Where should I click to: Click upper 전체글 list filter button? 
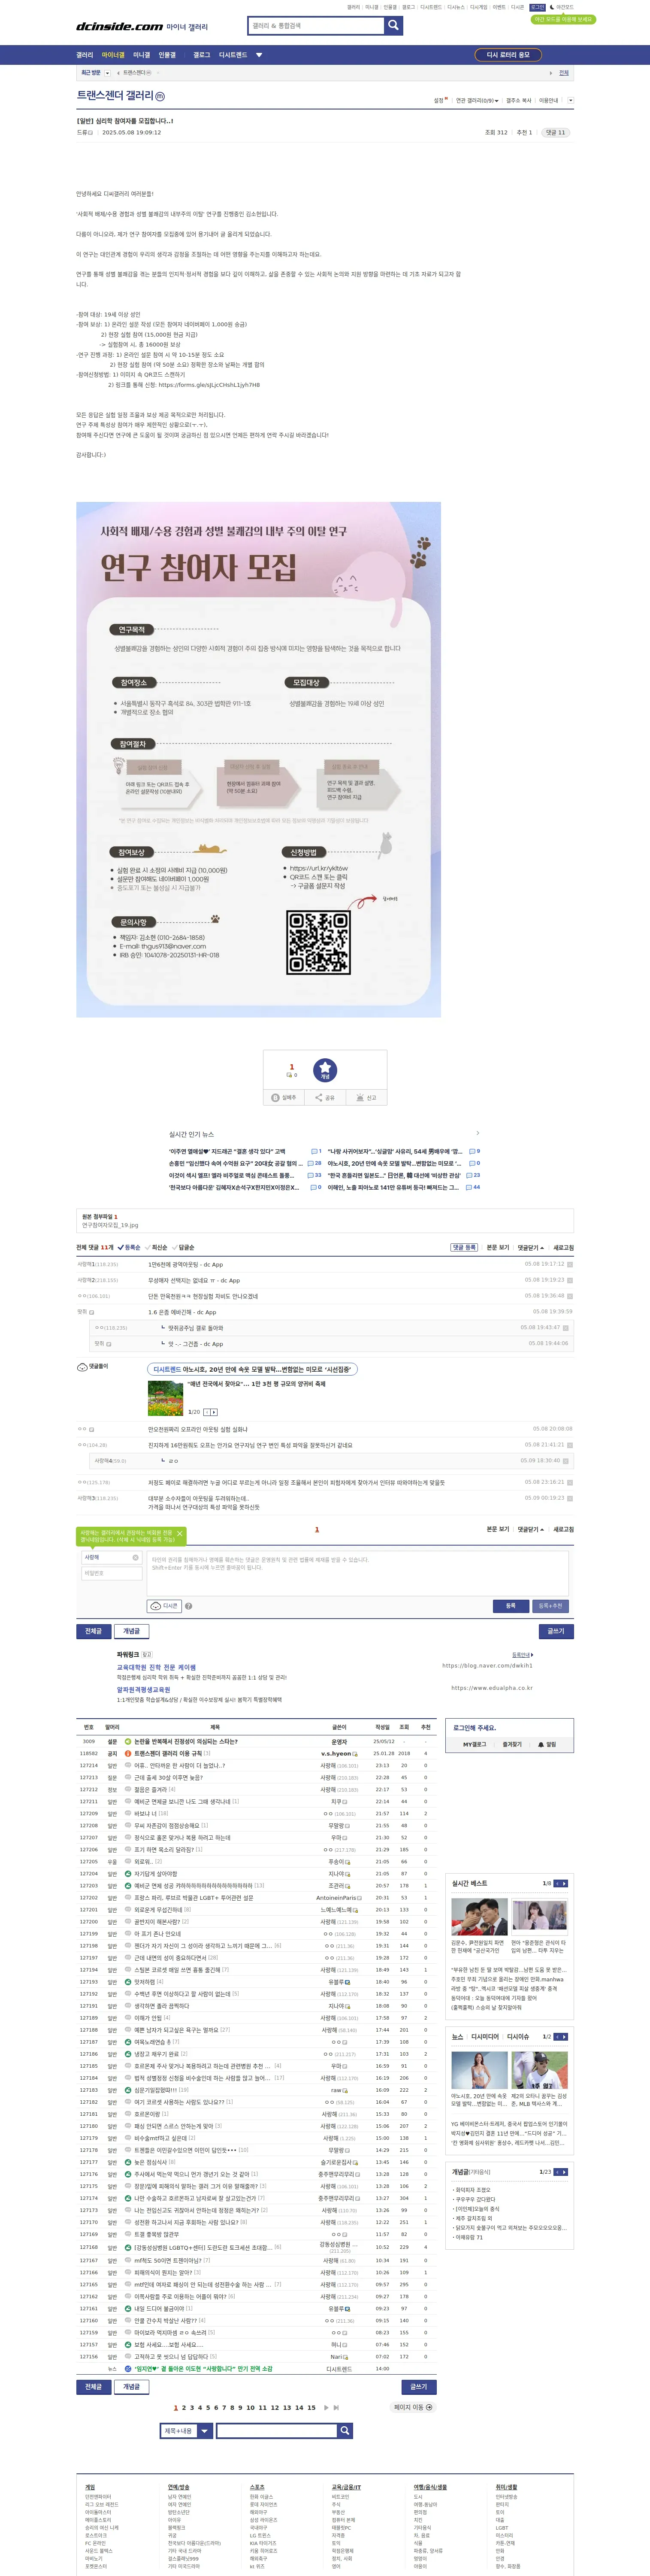[x=93, y=1631]
